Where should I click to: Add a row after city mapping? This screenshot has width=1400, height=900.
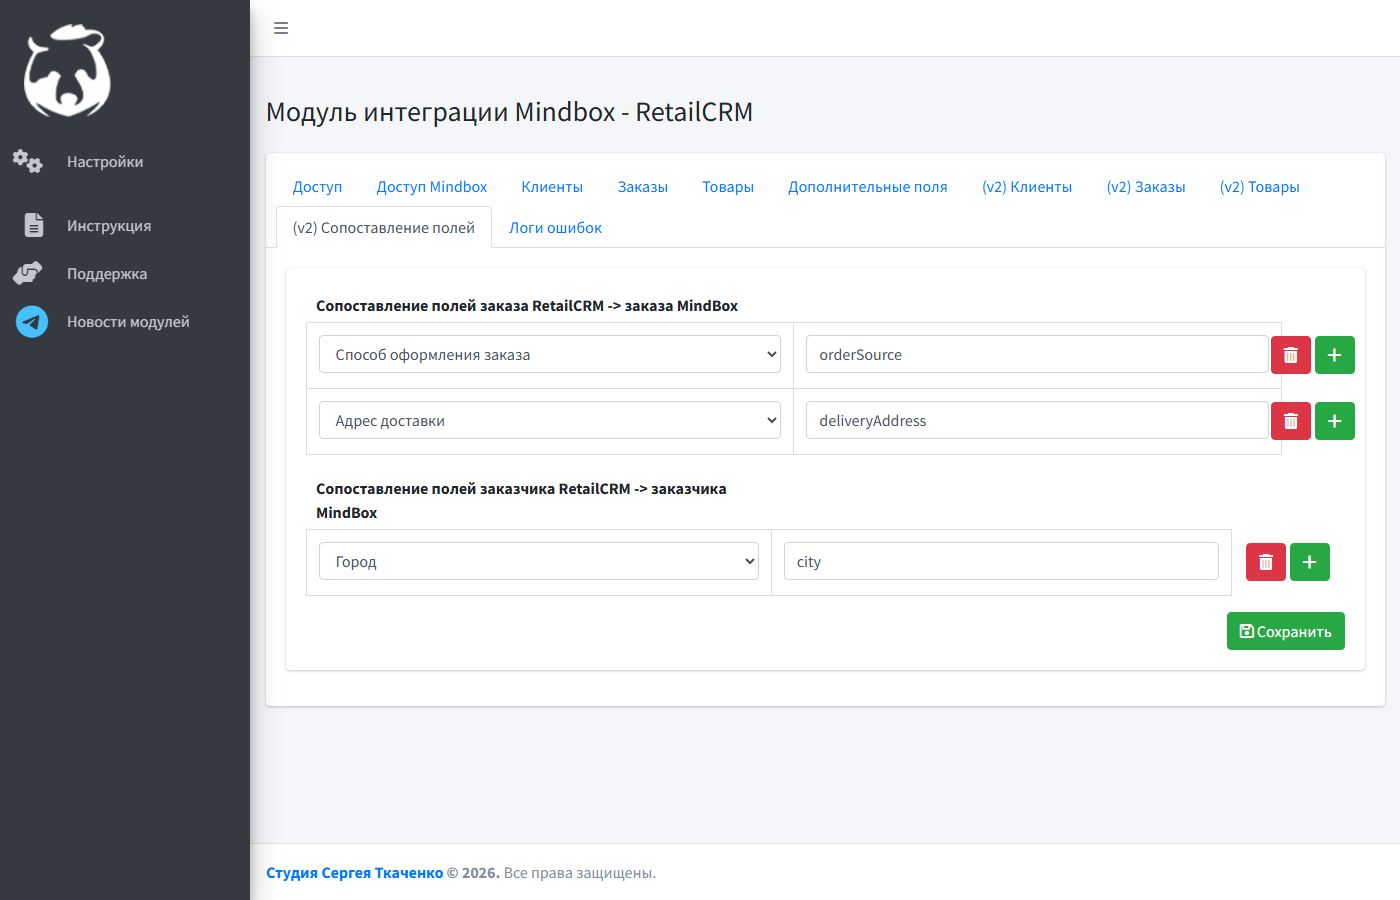coord(1310,562)
